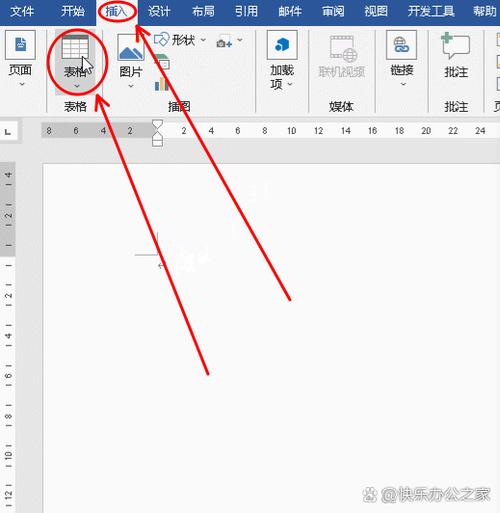Viewport: 500px width, 513px height.
Task: Open the 形状 dropdown arrow
Action: [x=203, y=40]
